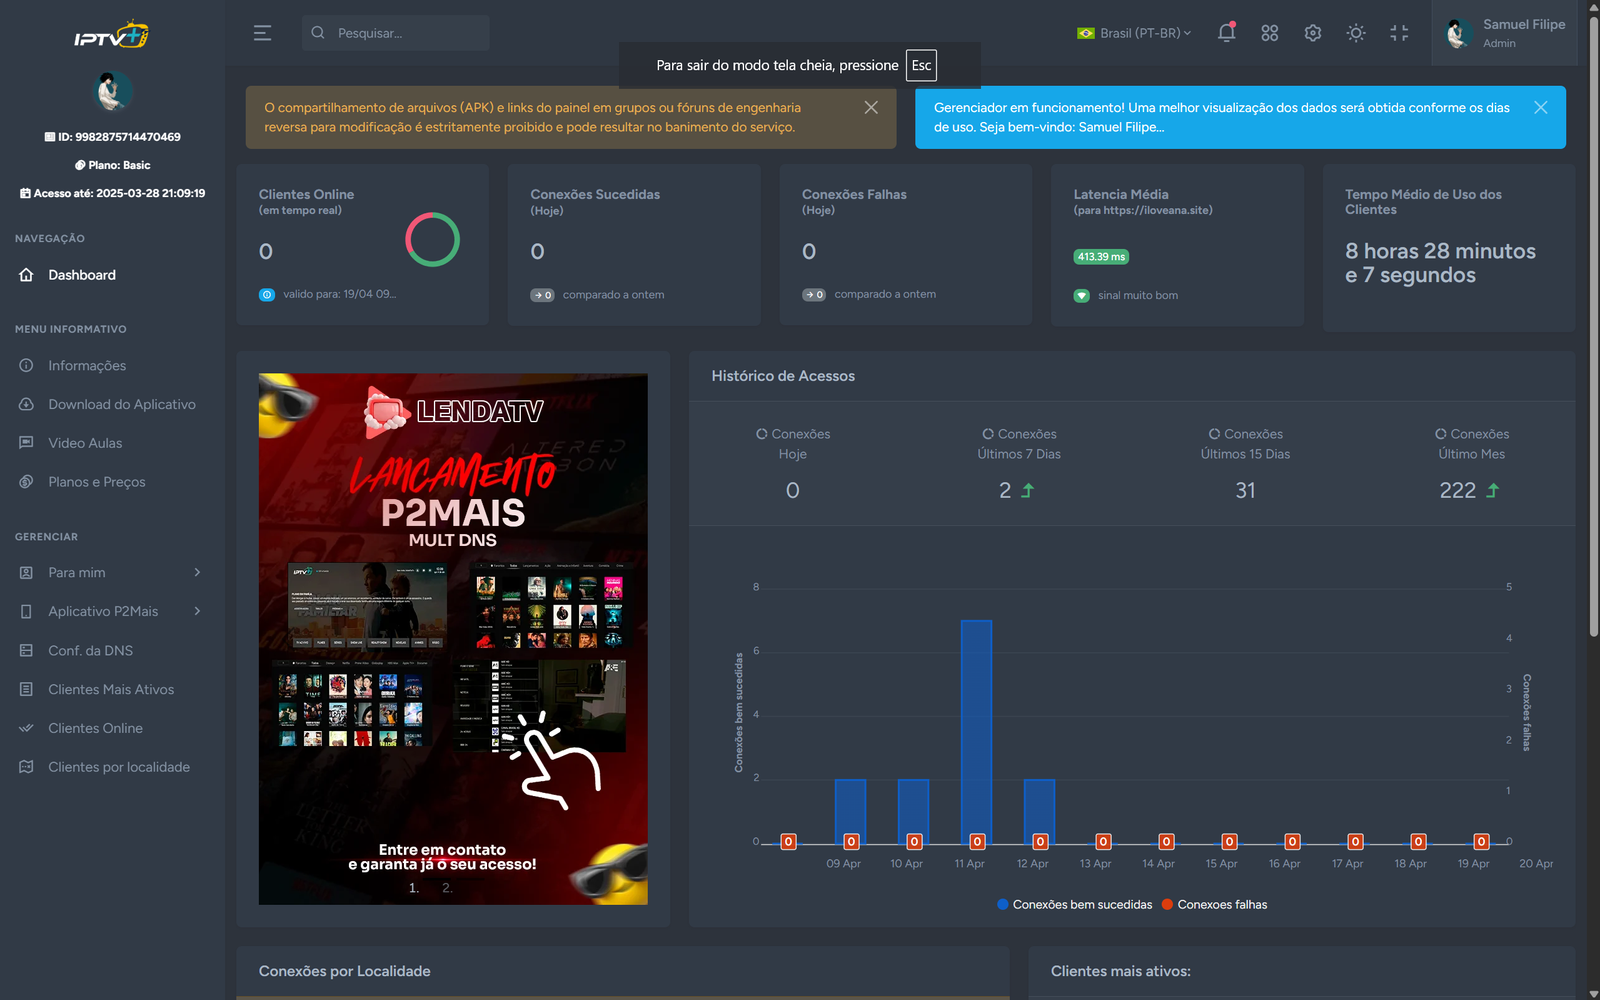Click the Clientes Mais Ativos list icon

27,690
